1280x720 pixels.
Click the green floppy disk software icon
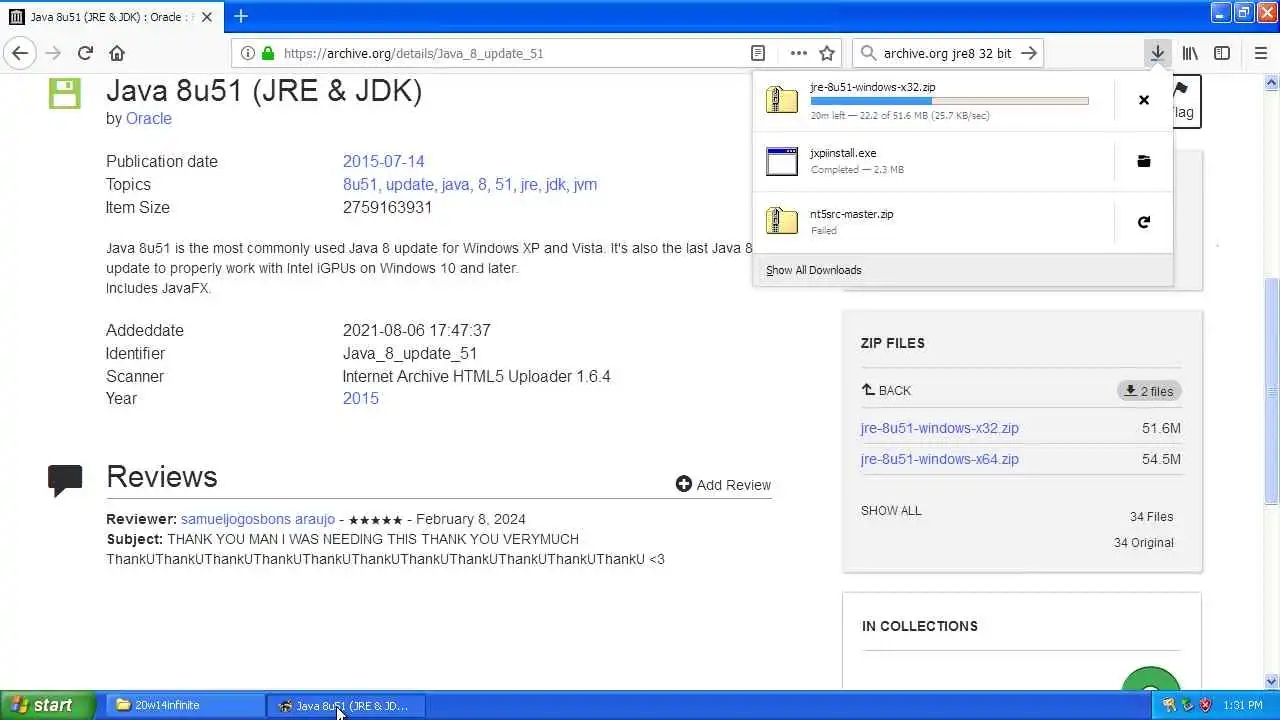pyautogui.click(x=64, y=93)
